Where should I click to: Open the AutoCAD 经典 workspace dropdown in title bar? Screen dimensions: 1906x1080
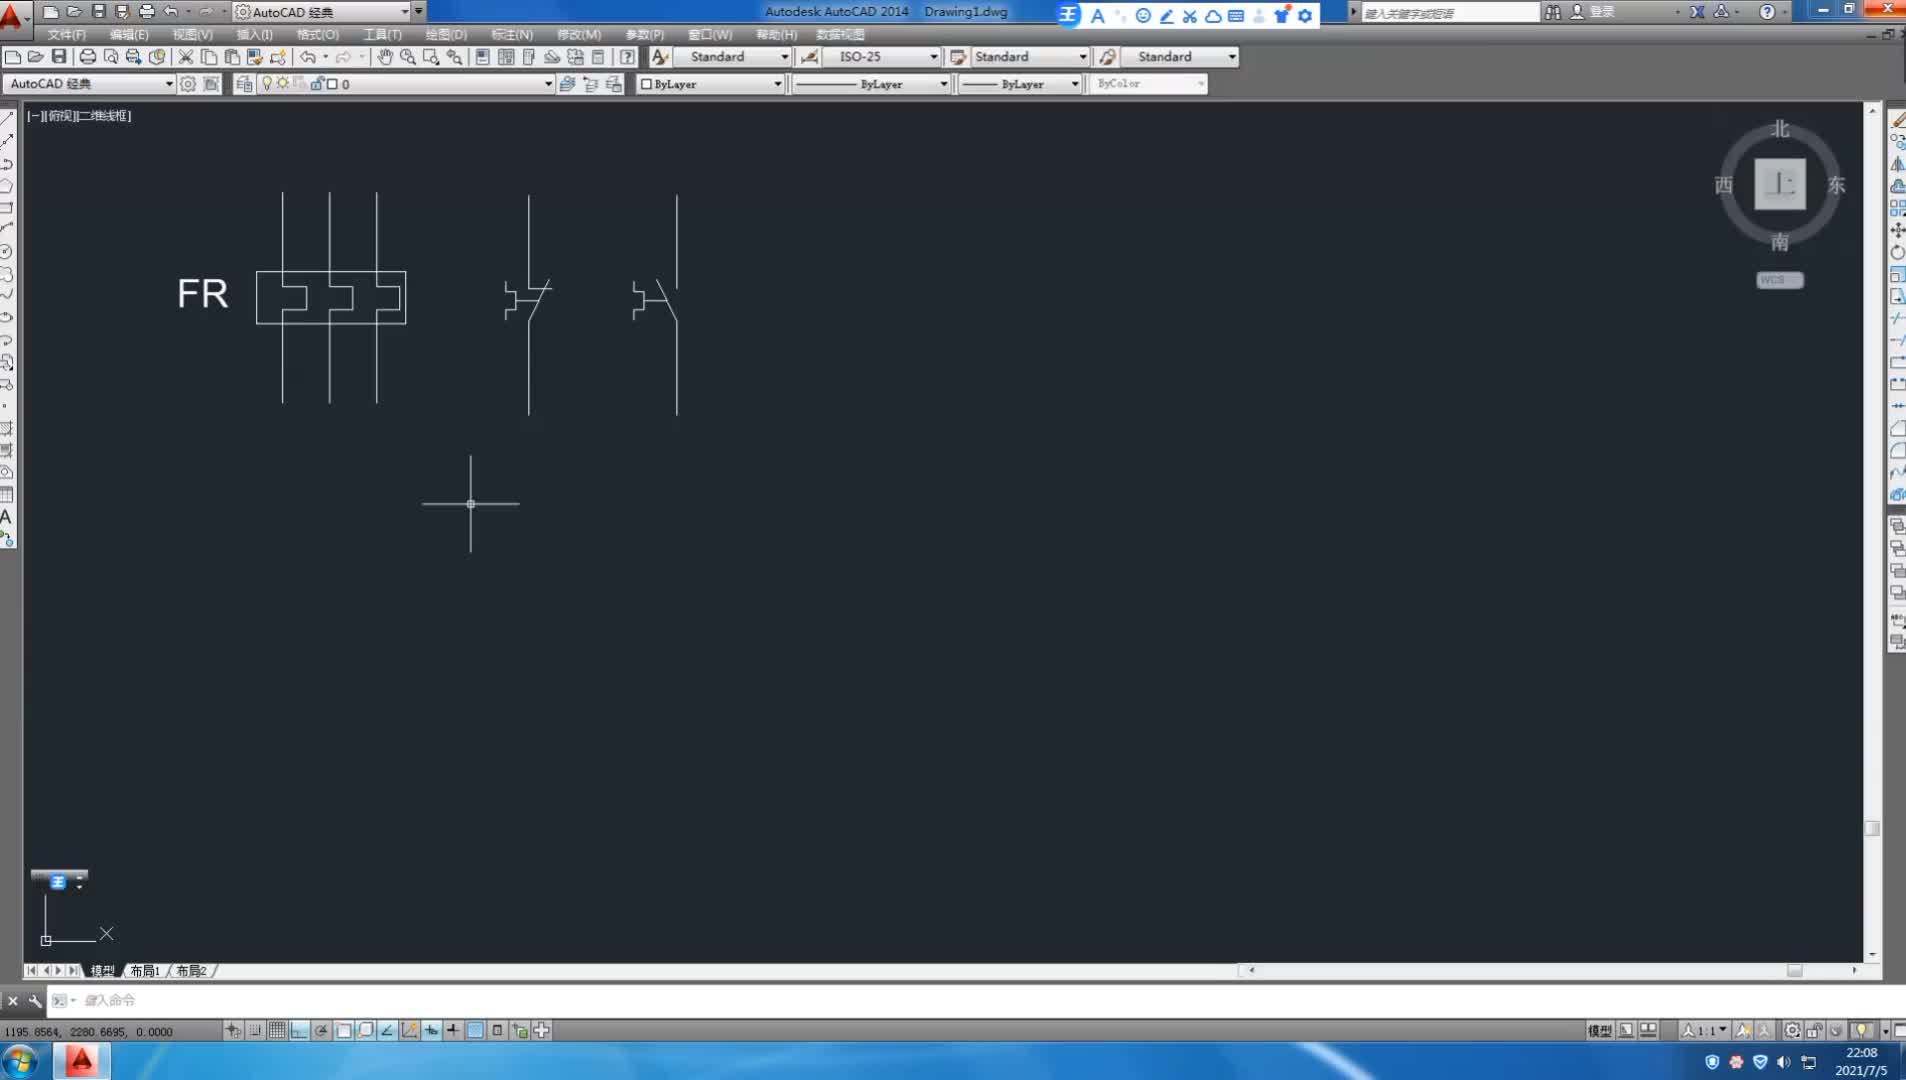pos(405,12)
